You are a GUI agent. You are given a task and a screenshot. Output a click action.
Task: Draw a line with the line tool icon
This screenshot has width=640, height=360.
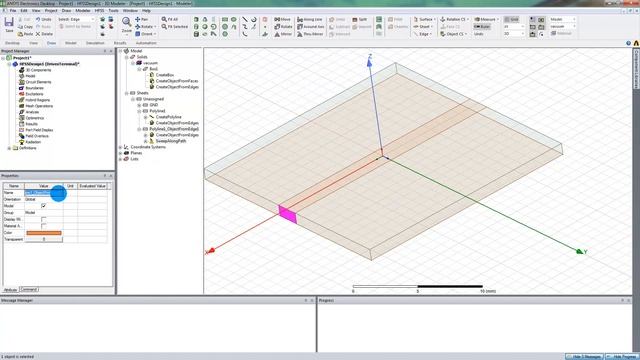pyautogui.click(x=244, y=19)
